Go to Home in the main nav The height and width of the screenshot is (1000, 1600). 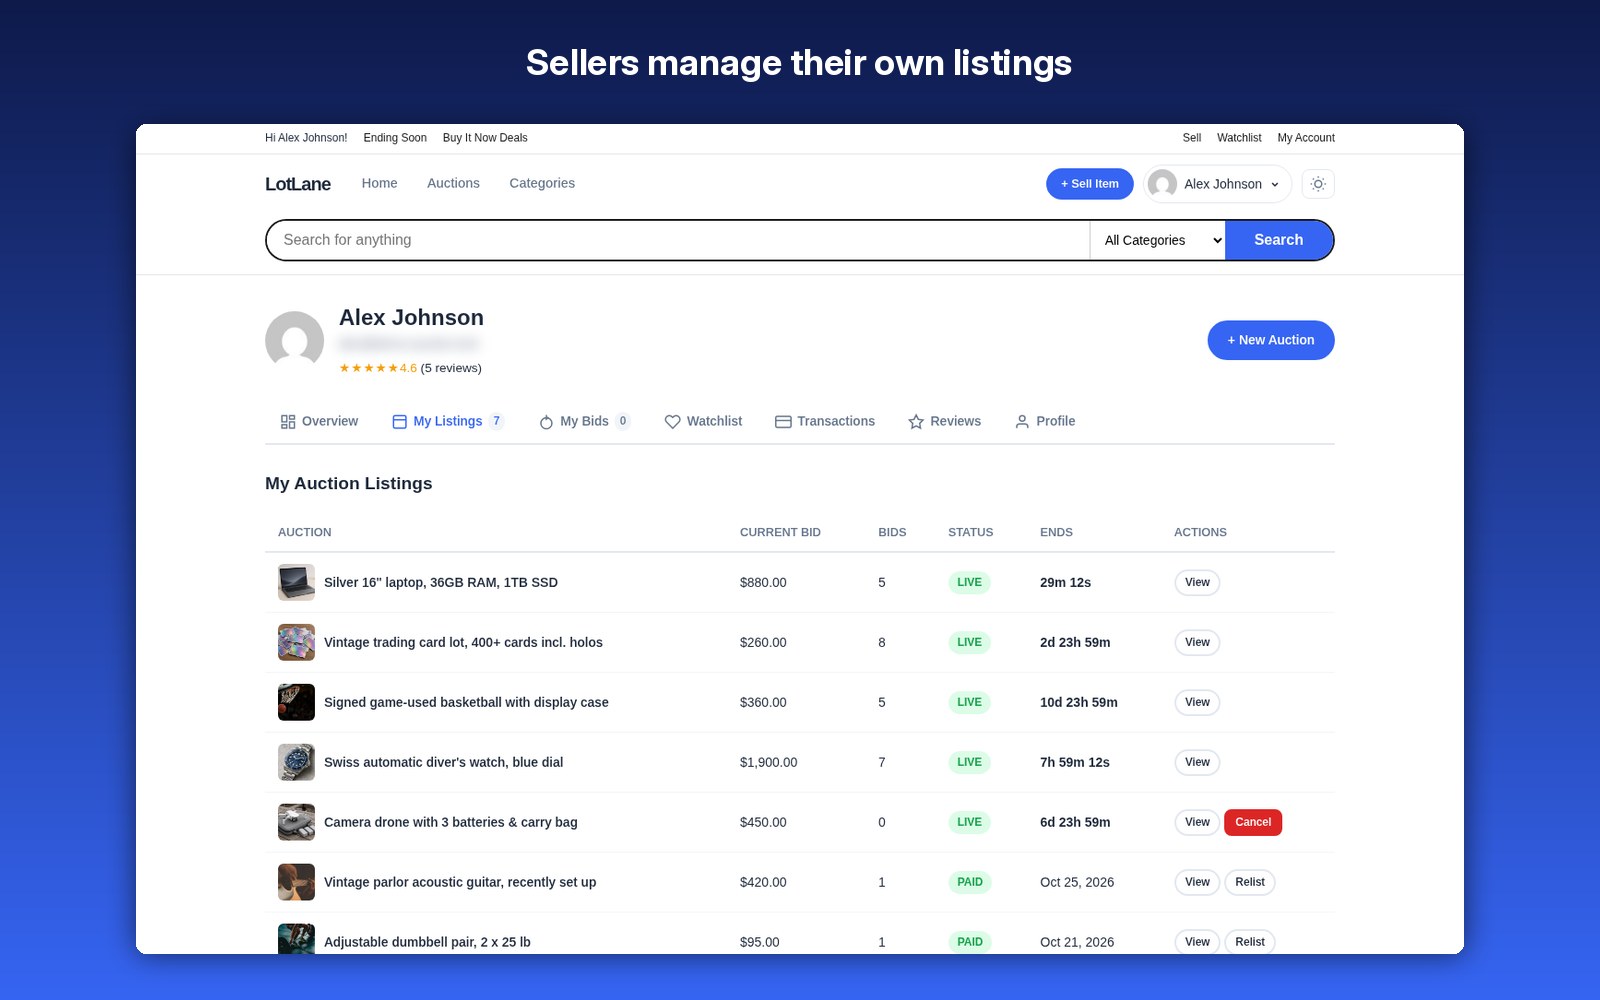coord(379,183)
